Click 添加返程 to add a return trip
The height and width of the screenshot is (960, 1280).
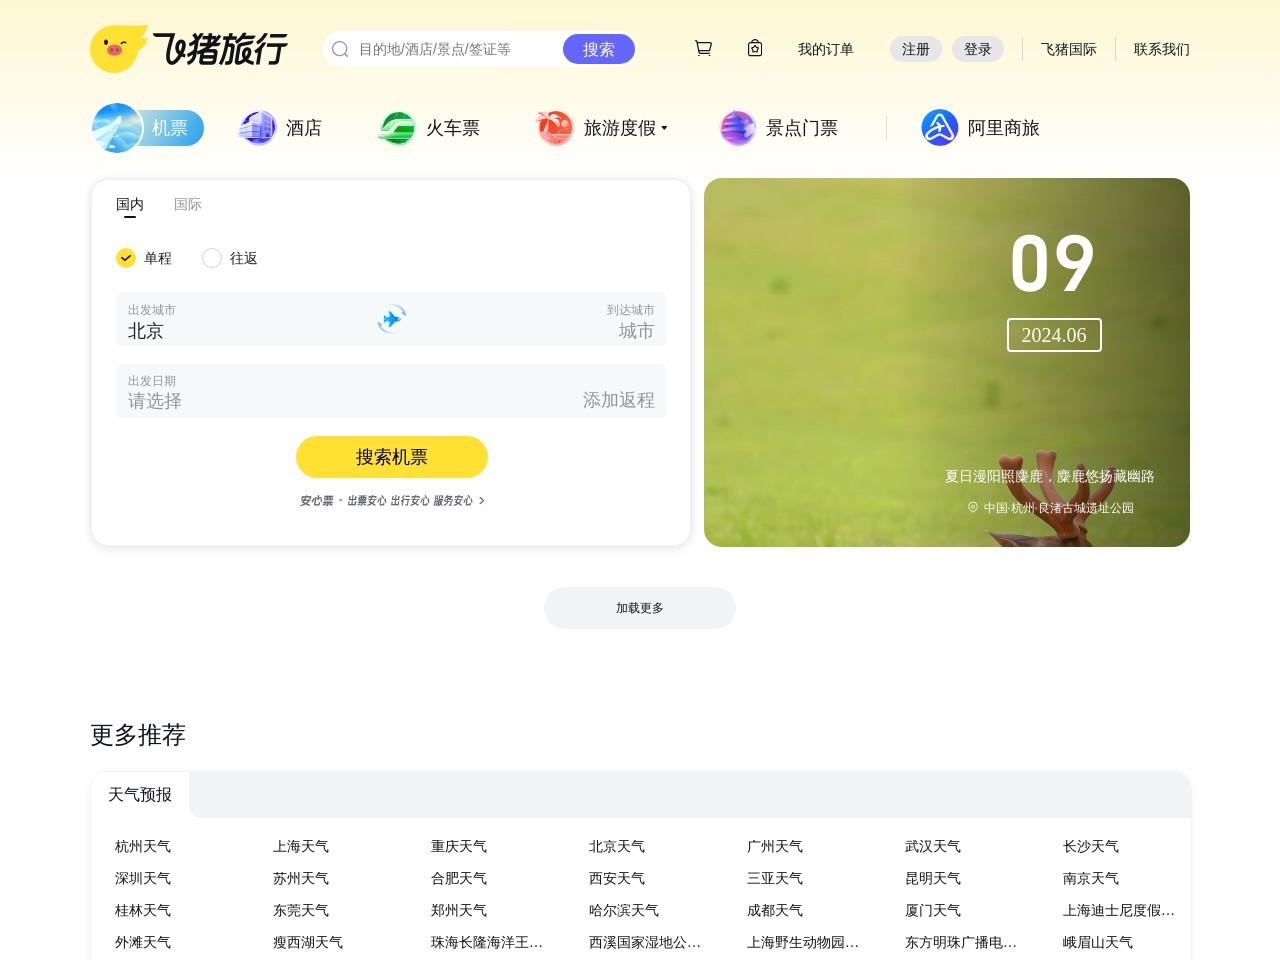pyautogui.click(x=618, y=400)
